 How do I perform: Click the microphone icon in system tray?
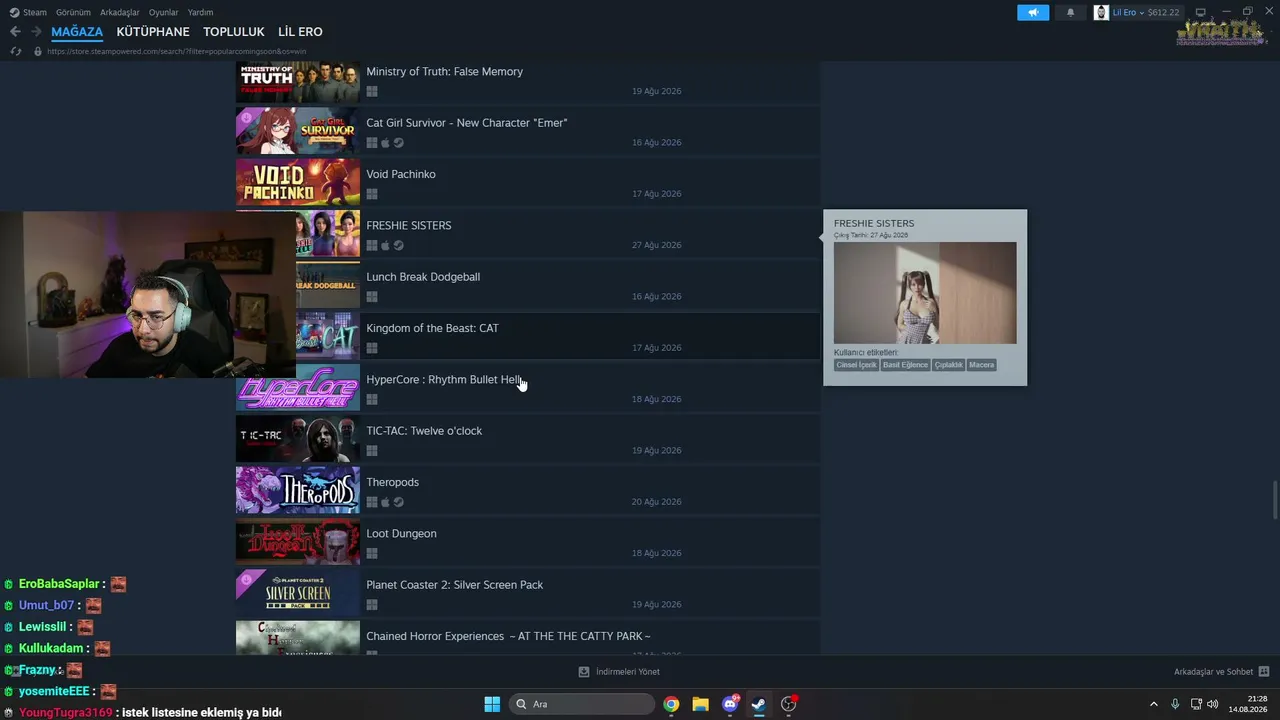pyautogui.click(x=1175, y=704)
